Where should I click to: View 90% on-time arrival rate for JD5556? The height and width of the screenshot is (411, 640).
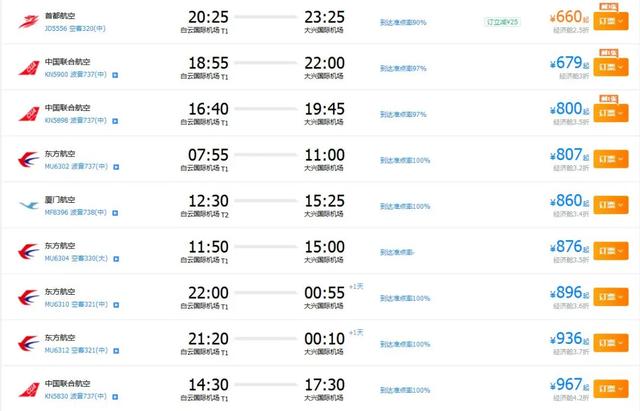[403, 22]
